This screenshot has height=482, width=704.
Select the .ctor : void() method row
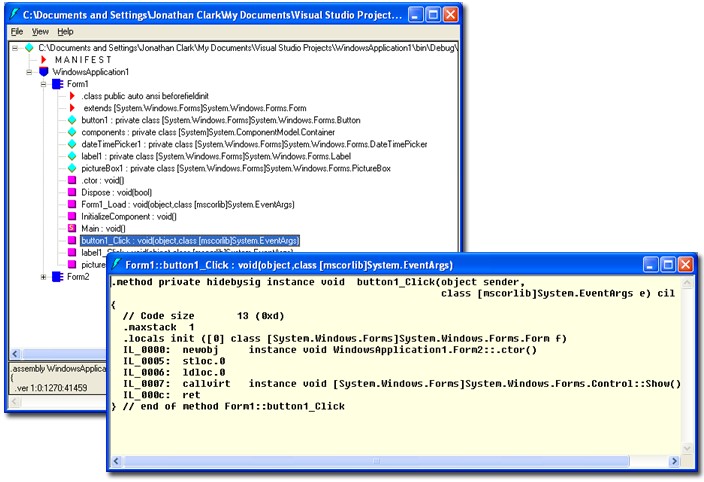tap(103, 180)
